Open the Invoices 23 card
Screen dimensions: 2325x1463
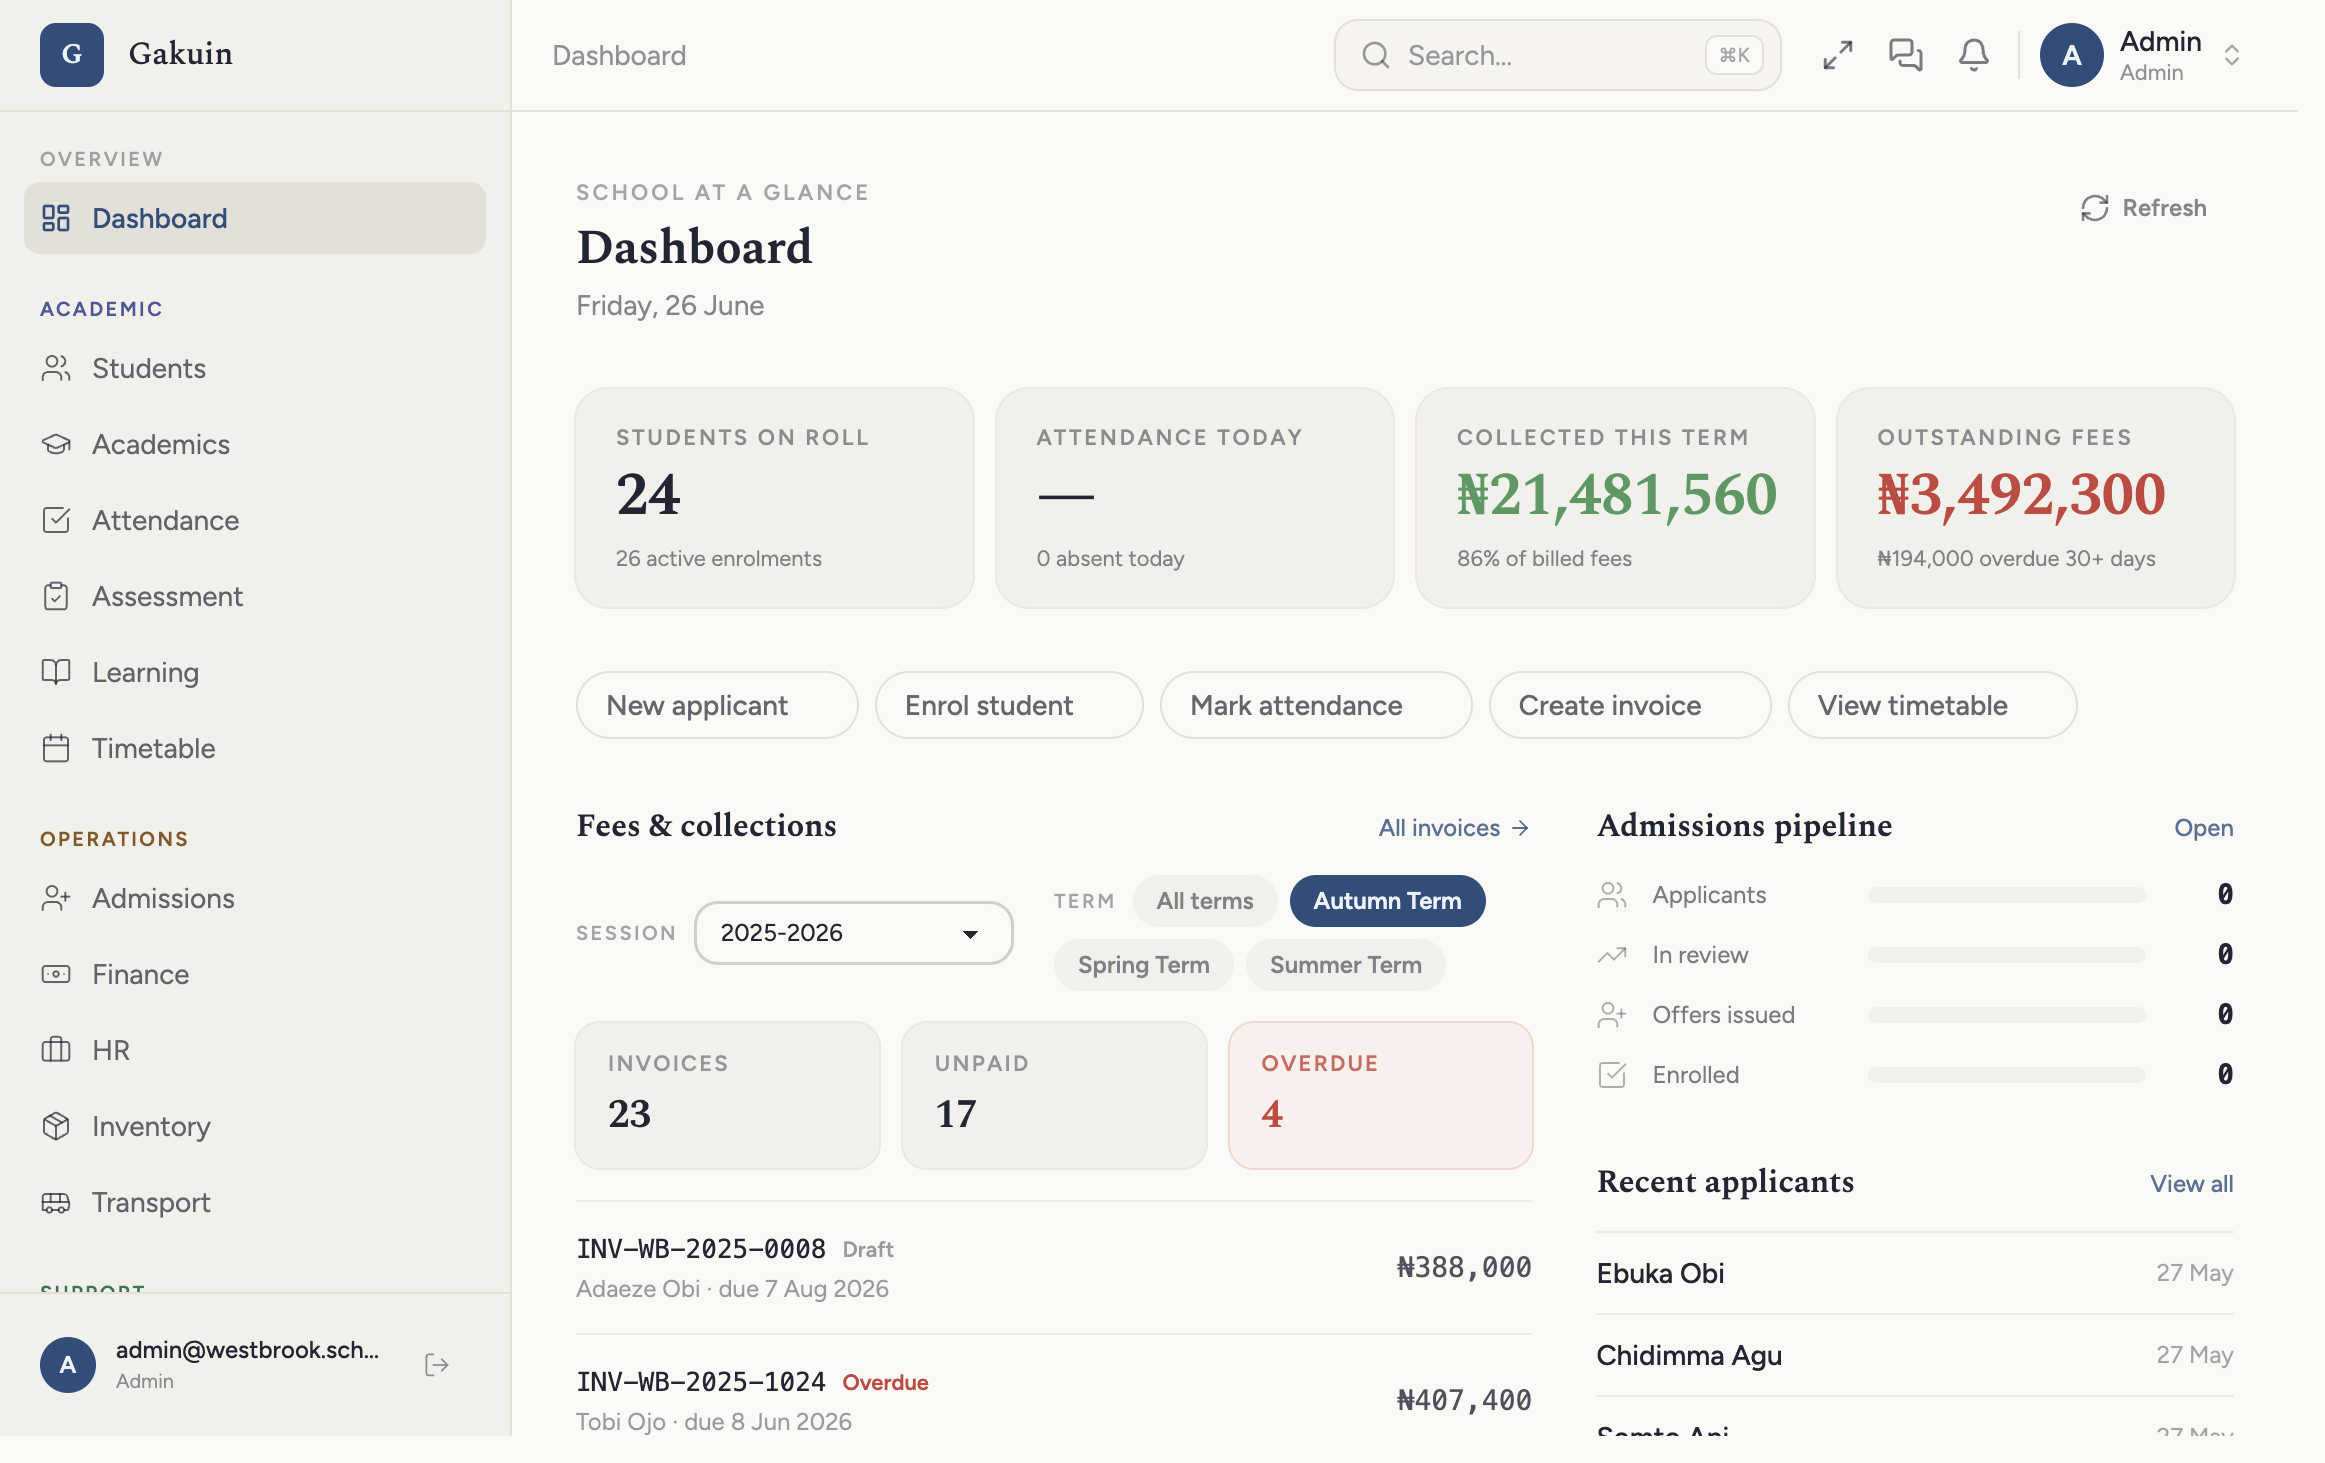pyautogui.click(x=728, y=1095)
